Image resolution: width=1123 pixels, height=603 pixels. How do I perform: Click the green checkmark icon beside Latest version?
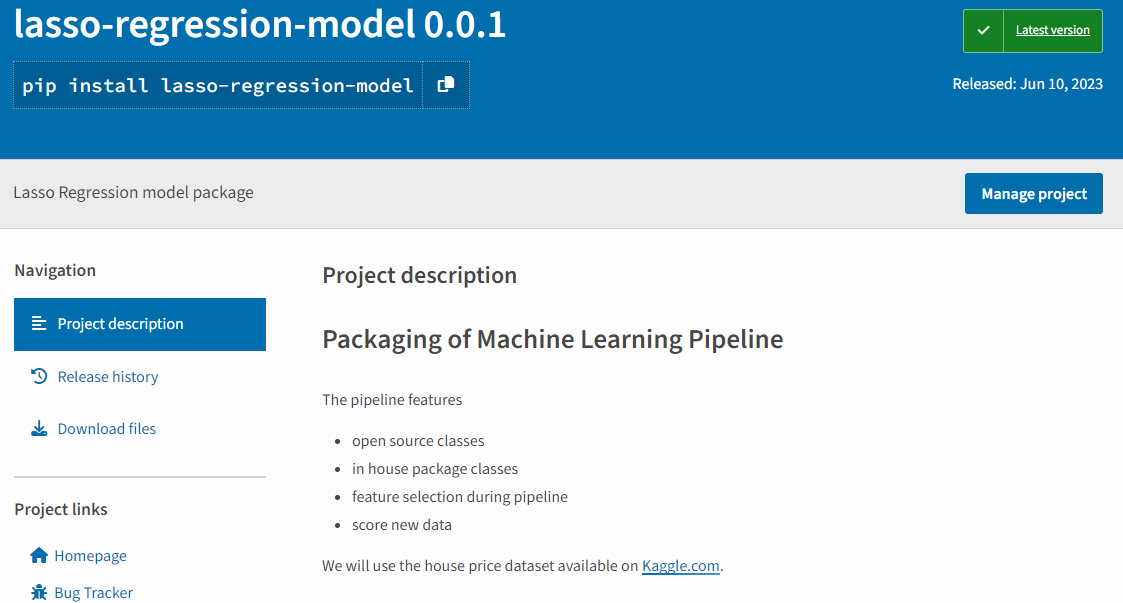click(x=984, y=31)
